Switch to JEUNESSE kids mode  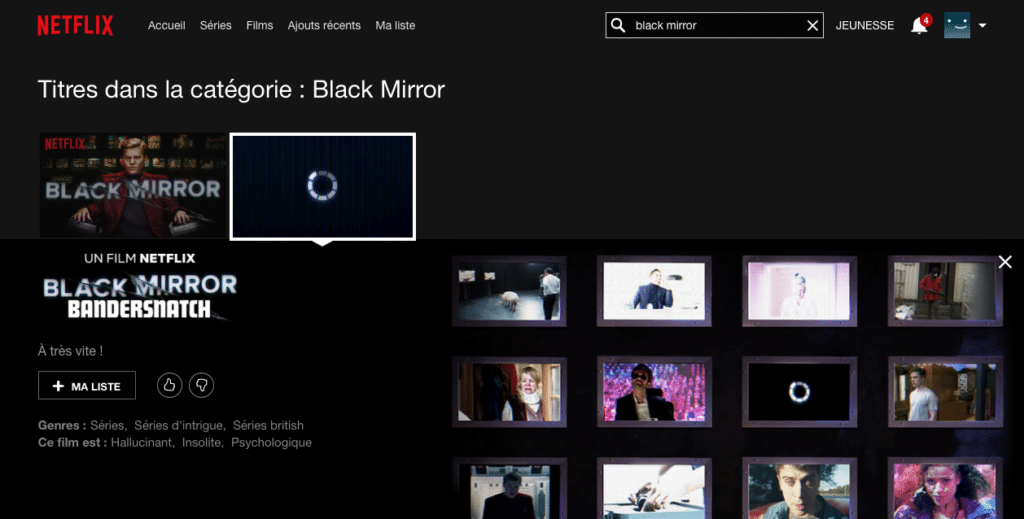pos(865,25)
